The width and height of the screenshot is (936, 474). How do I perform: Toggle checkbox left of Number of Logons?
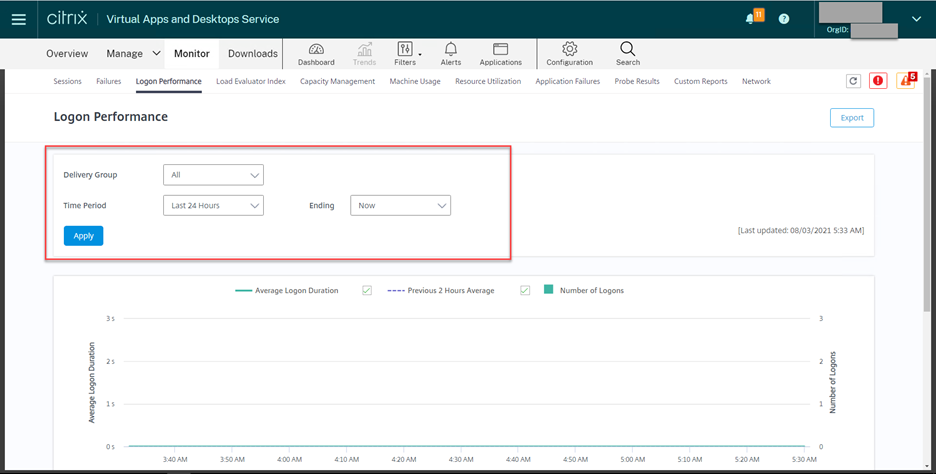coord(526,290)
